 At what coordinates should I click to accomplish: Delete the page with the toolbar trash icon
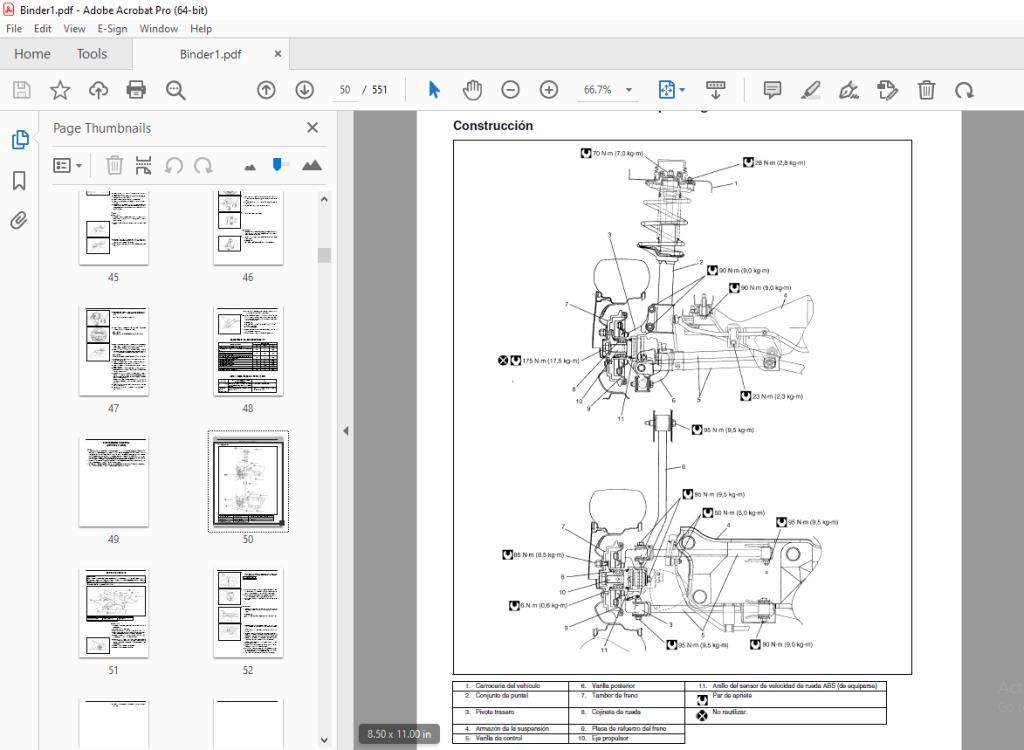926,90
